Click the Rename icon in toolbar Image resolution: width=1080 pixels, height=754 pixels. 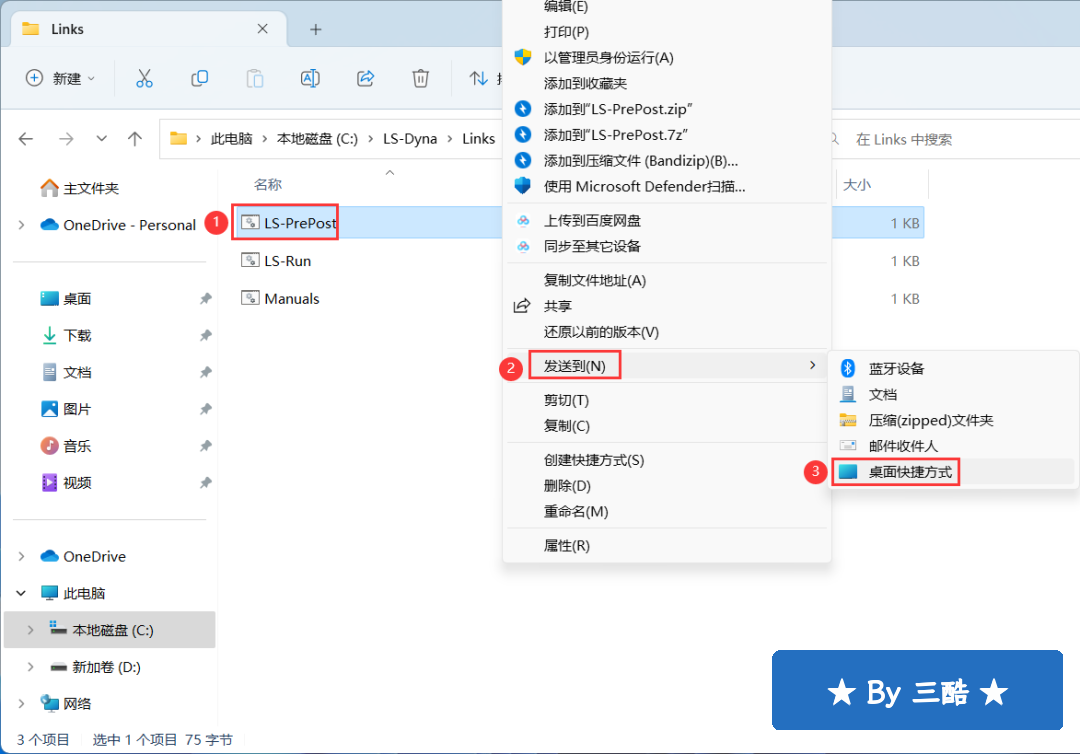tap(310, 78)
